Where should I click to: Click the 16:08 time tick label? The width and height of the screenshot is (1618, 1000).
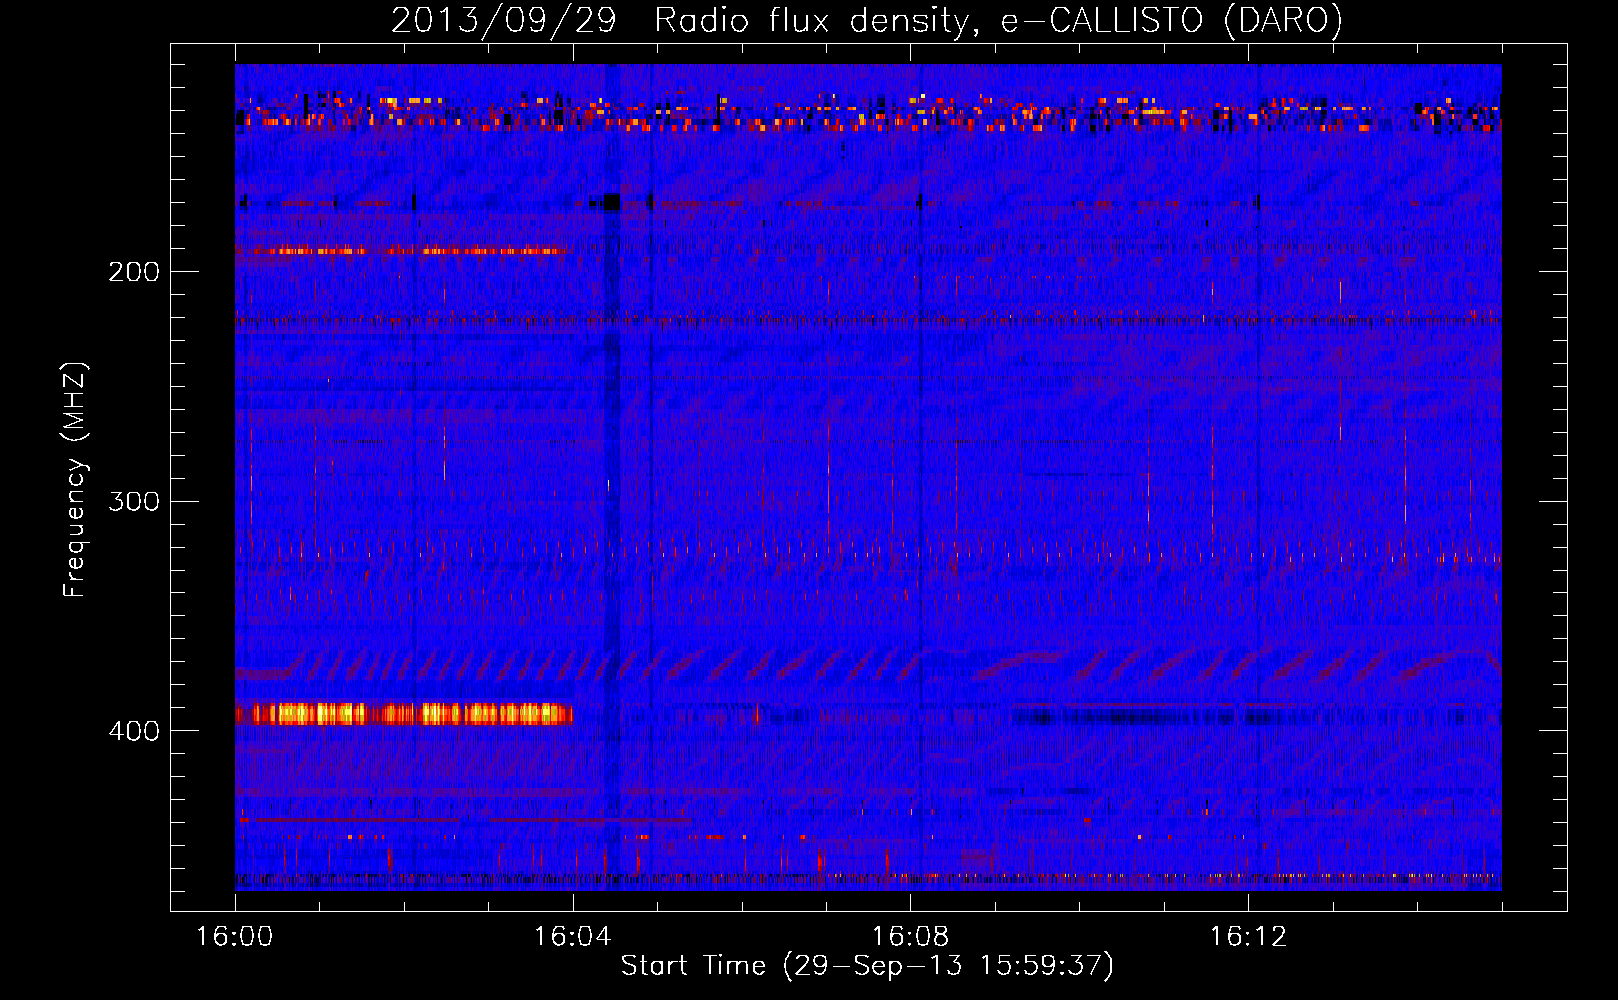click(911, 936)
